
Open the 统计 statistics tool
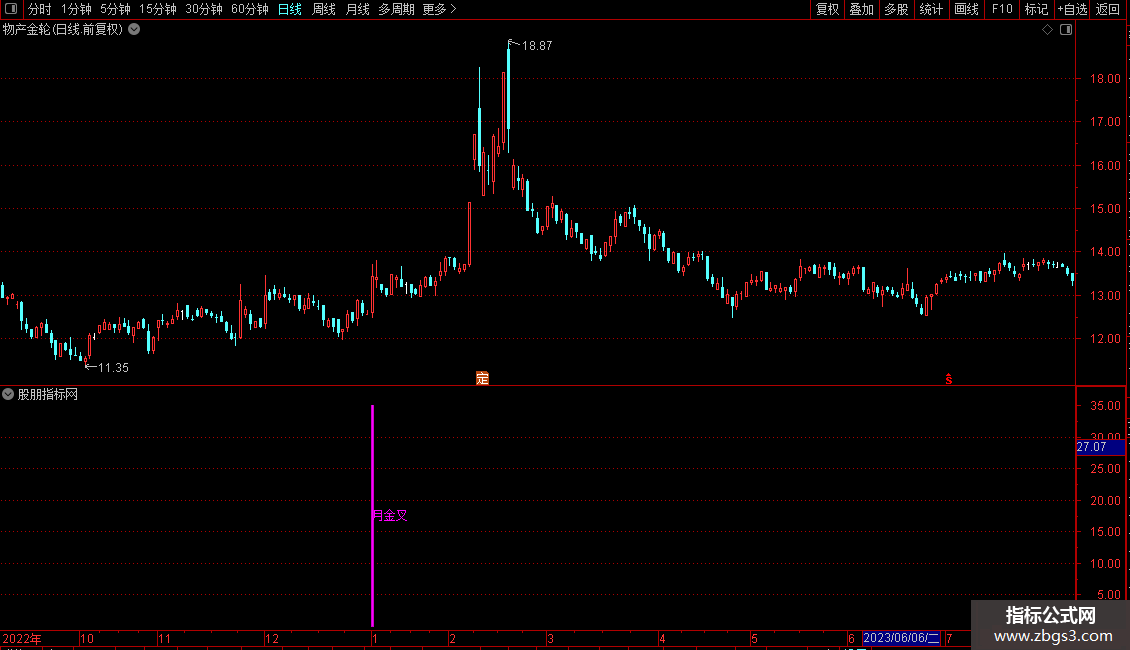[x=931, y=9]
